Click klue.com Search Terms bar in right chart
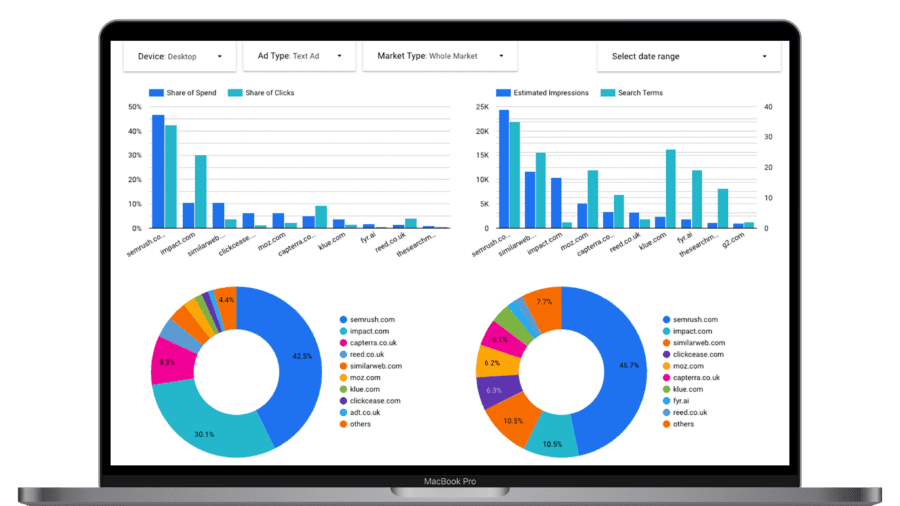Viewport: 900px width, 506px height. (670, 189)
